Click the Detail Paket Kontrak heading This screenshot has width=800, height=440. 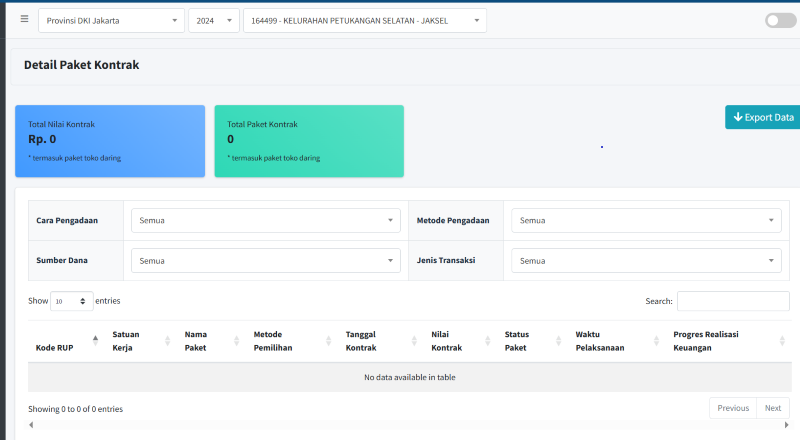click(82, 65)
